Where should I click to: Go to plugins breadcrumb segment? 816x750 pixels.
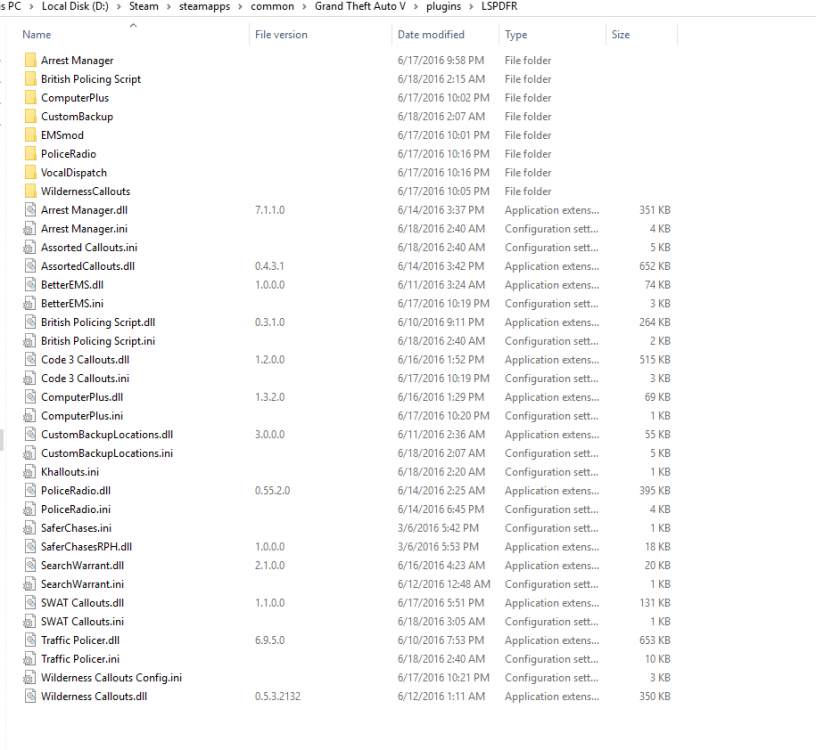[x=443, y=7]
